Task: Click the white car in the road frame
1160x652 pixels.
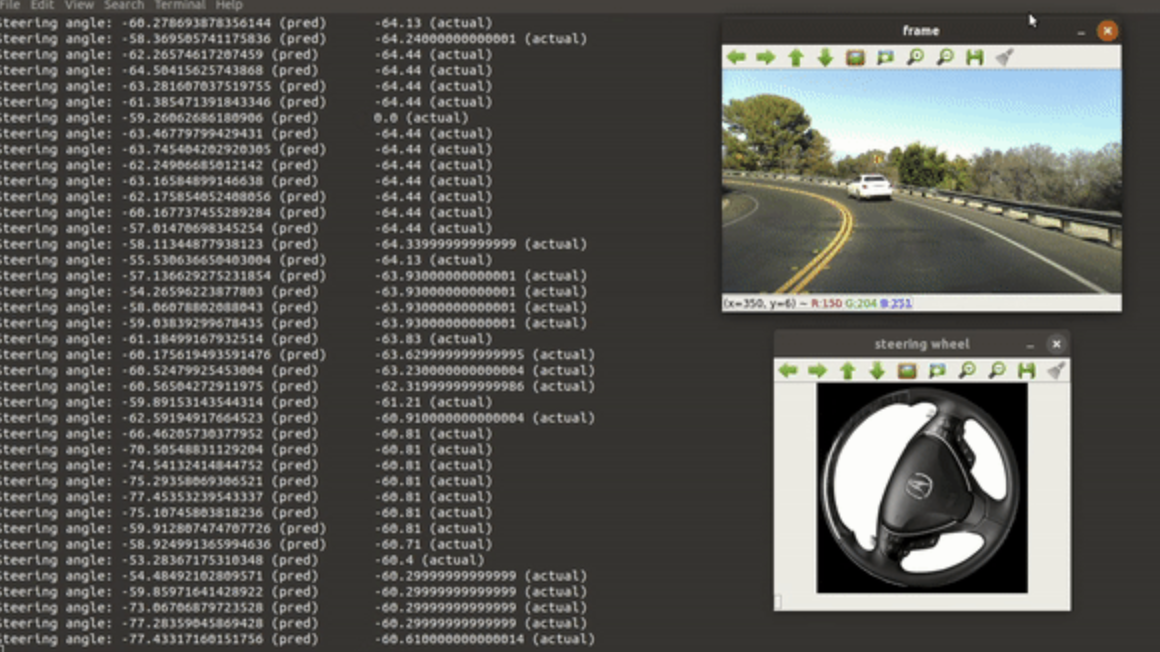Action: 869,187
